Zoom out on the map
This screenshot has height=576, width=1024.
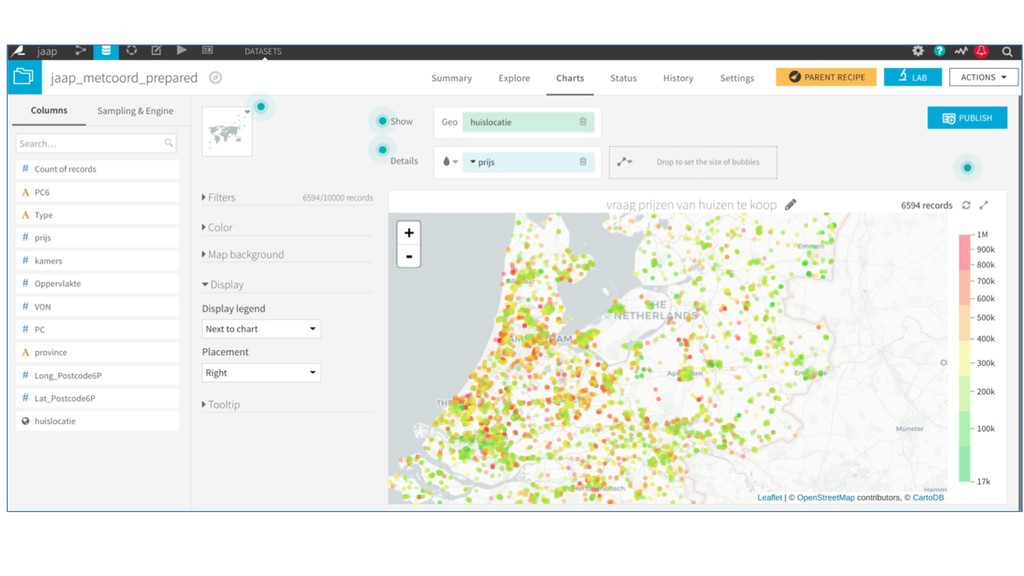pos(409,257)
